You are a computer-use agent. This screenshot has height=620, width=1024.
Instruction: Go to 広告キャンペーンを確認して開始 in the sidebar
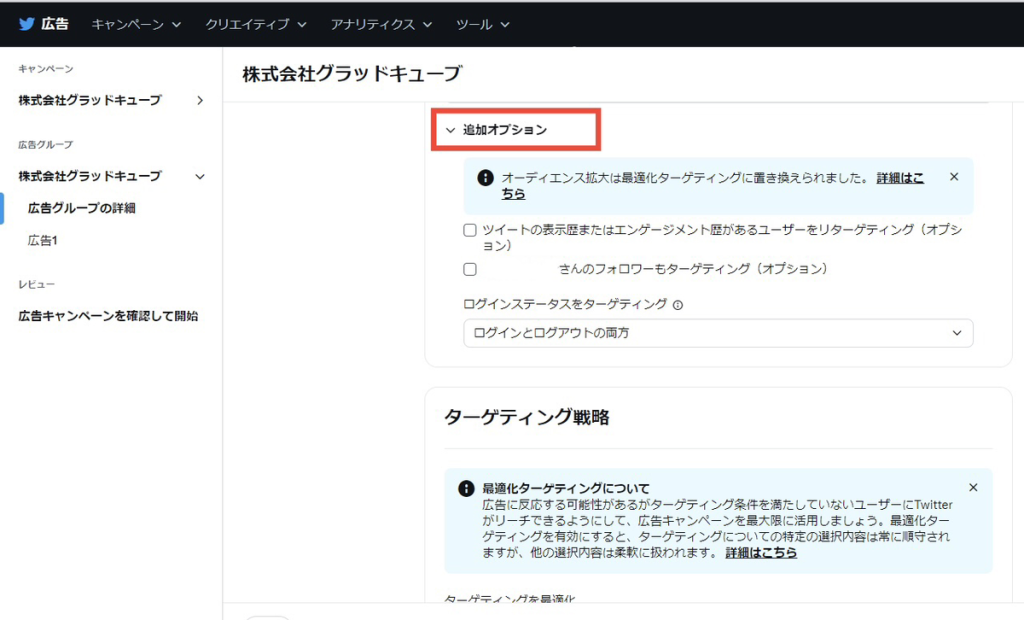(108, 316)
